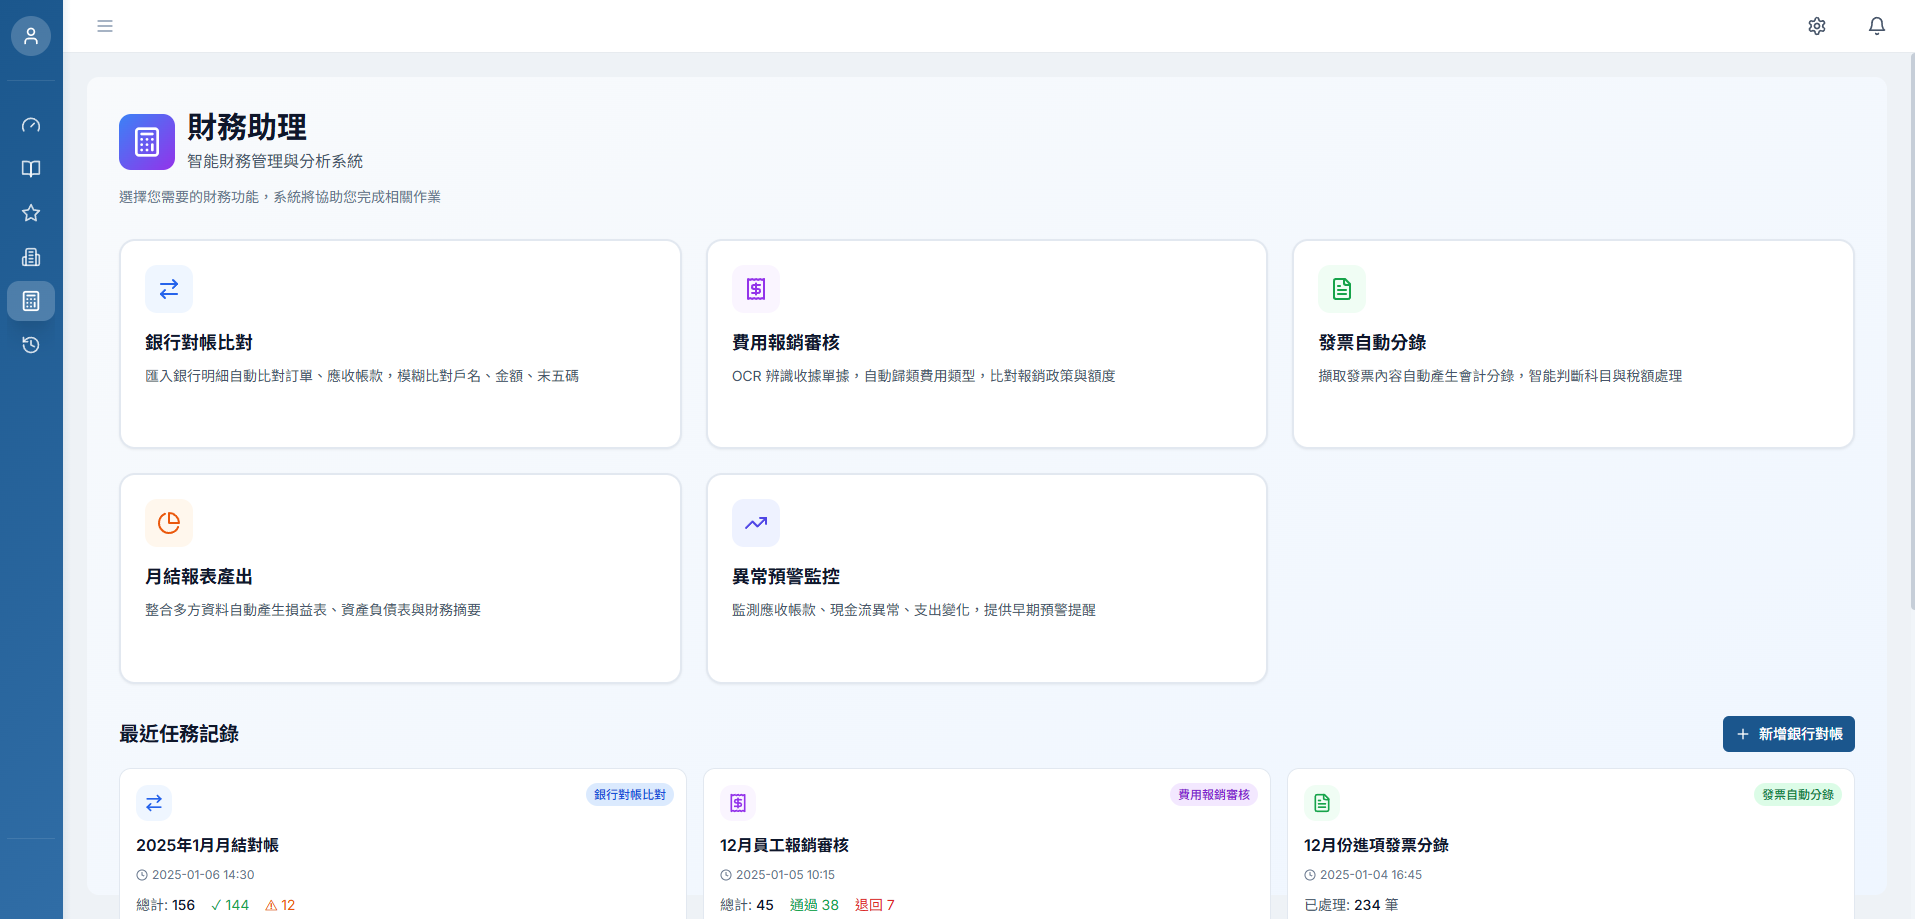Select the calculator finance icon in sidebar
The height and width of the screenshot is (919, 1915).
click(x=31, y=301)
